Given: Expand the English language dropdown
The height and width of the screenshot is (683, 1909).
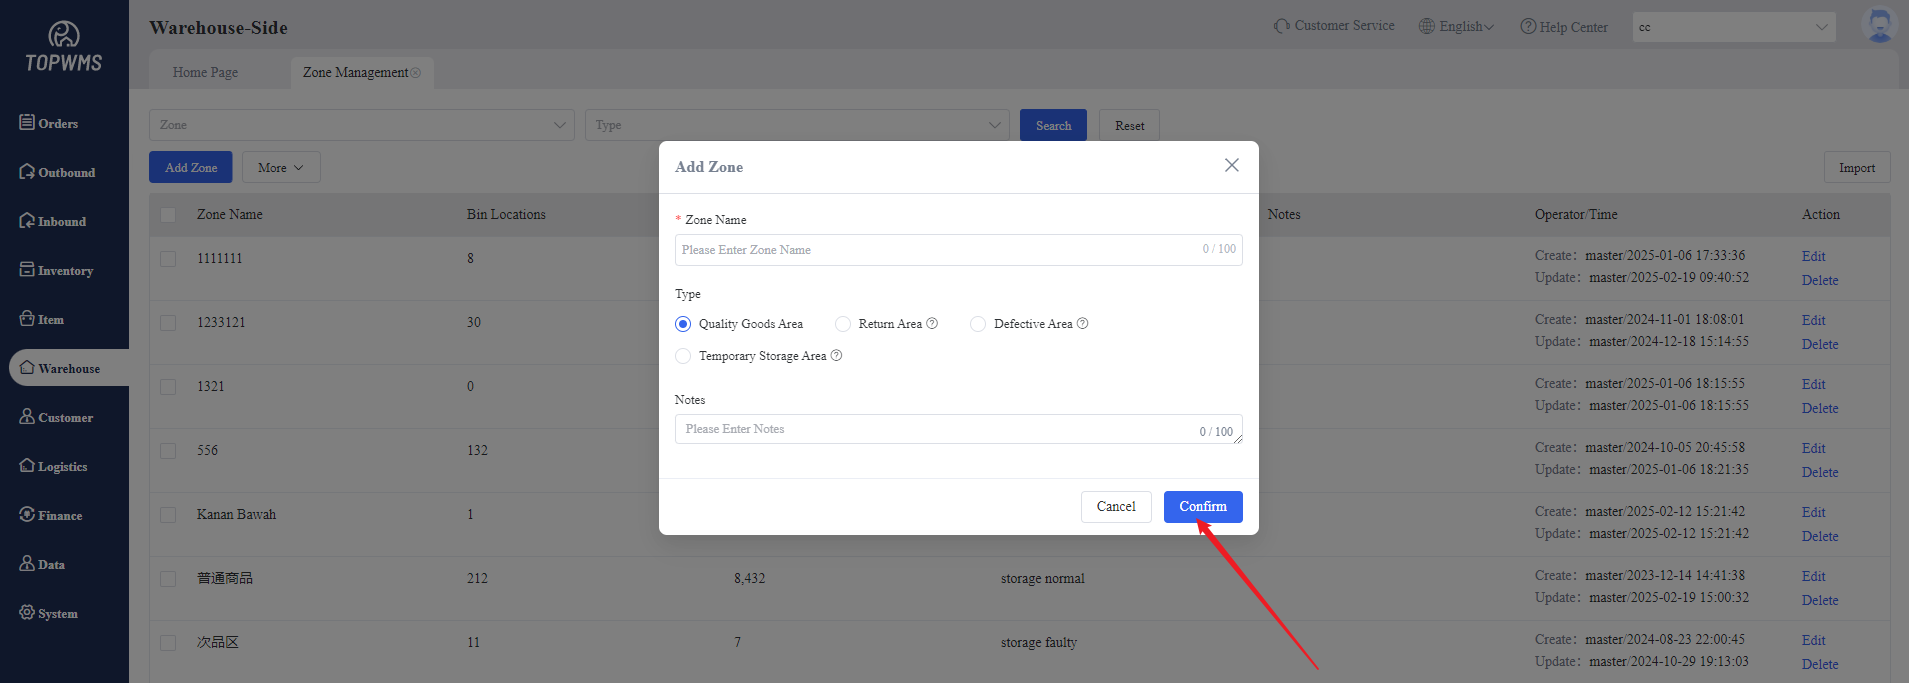Looking at the screenshot, I should 1457,26.
